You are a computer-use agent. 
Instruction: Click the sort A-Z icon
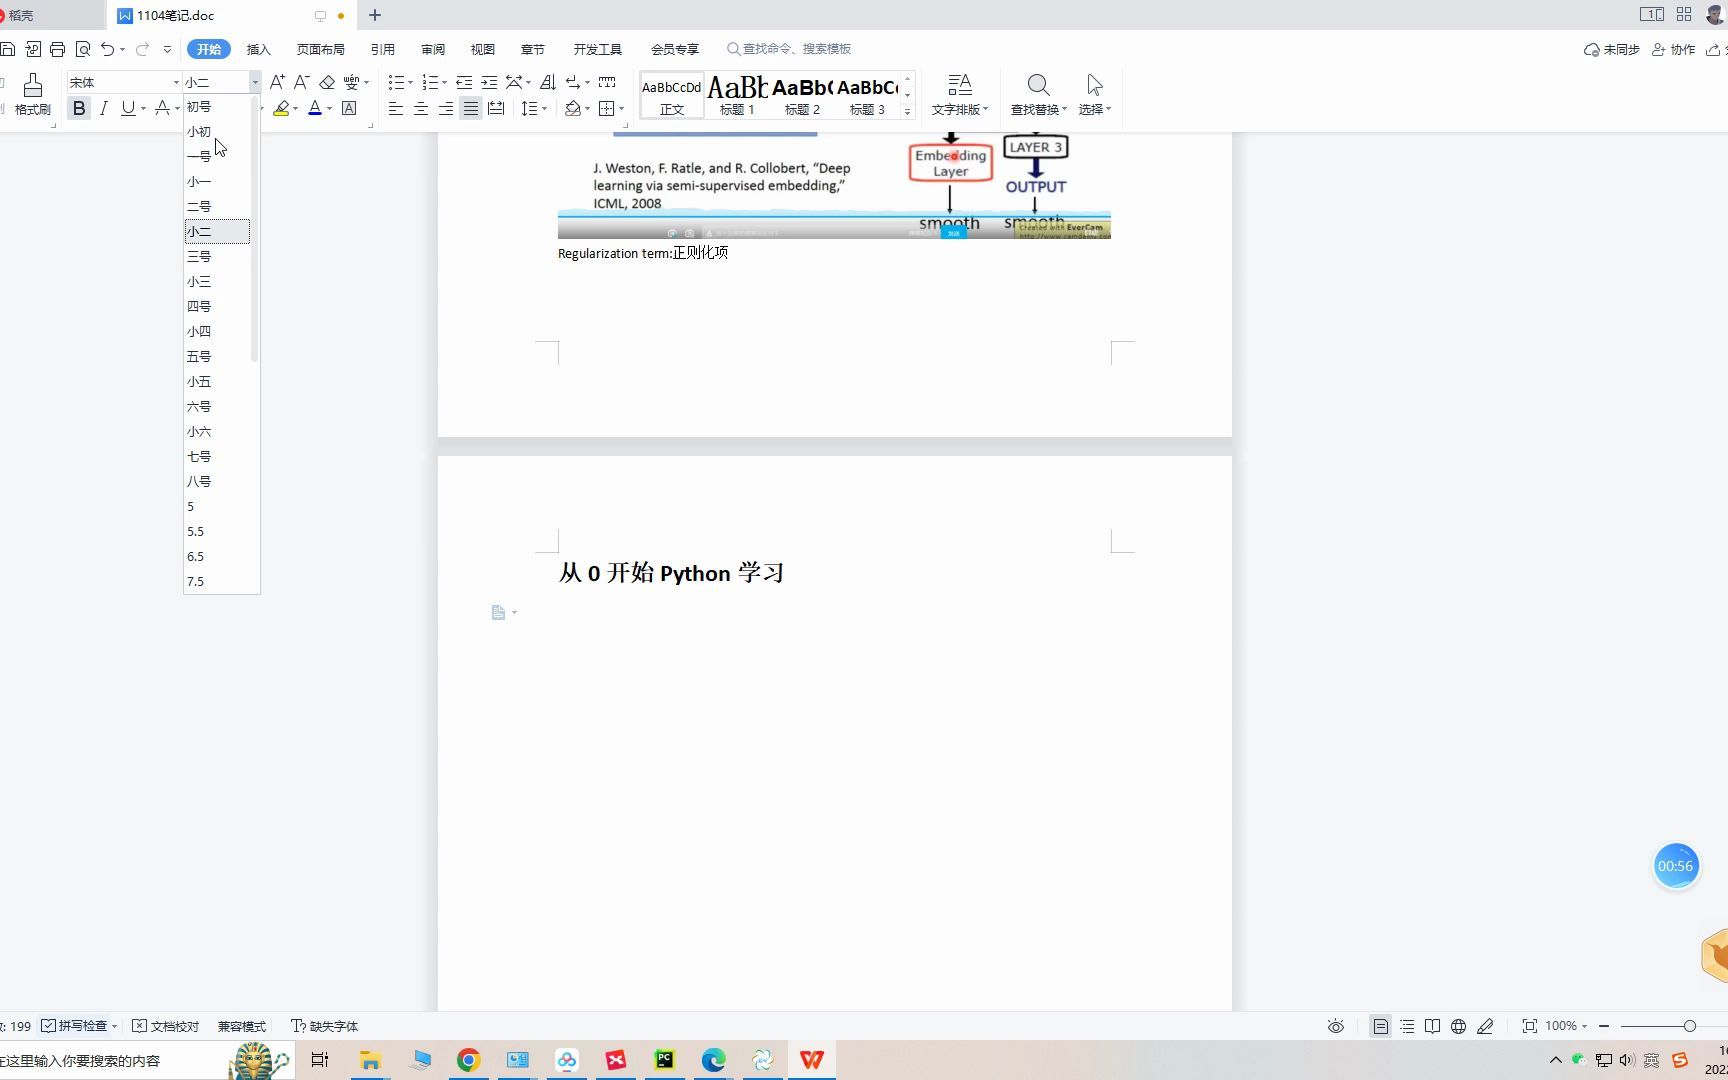548,82
